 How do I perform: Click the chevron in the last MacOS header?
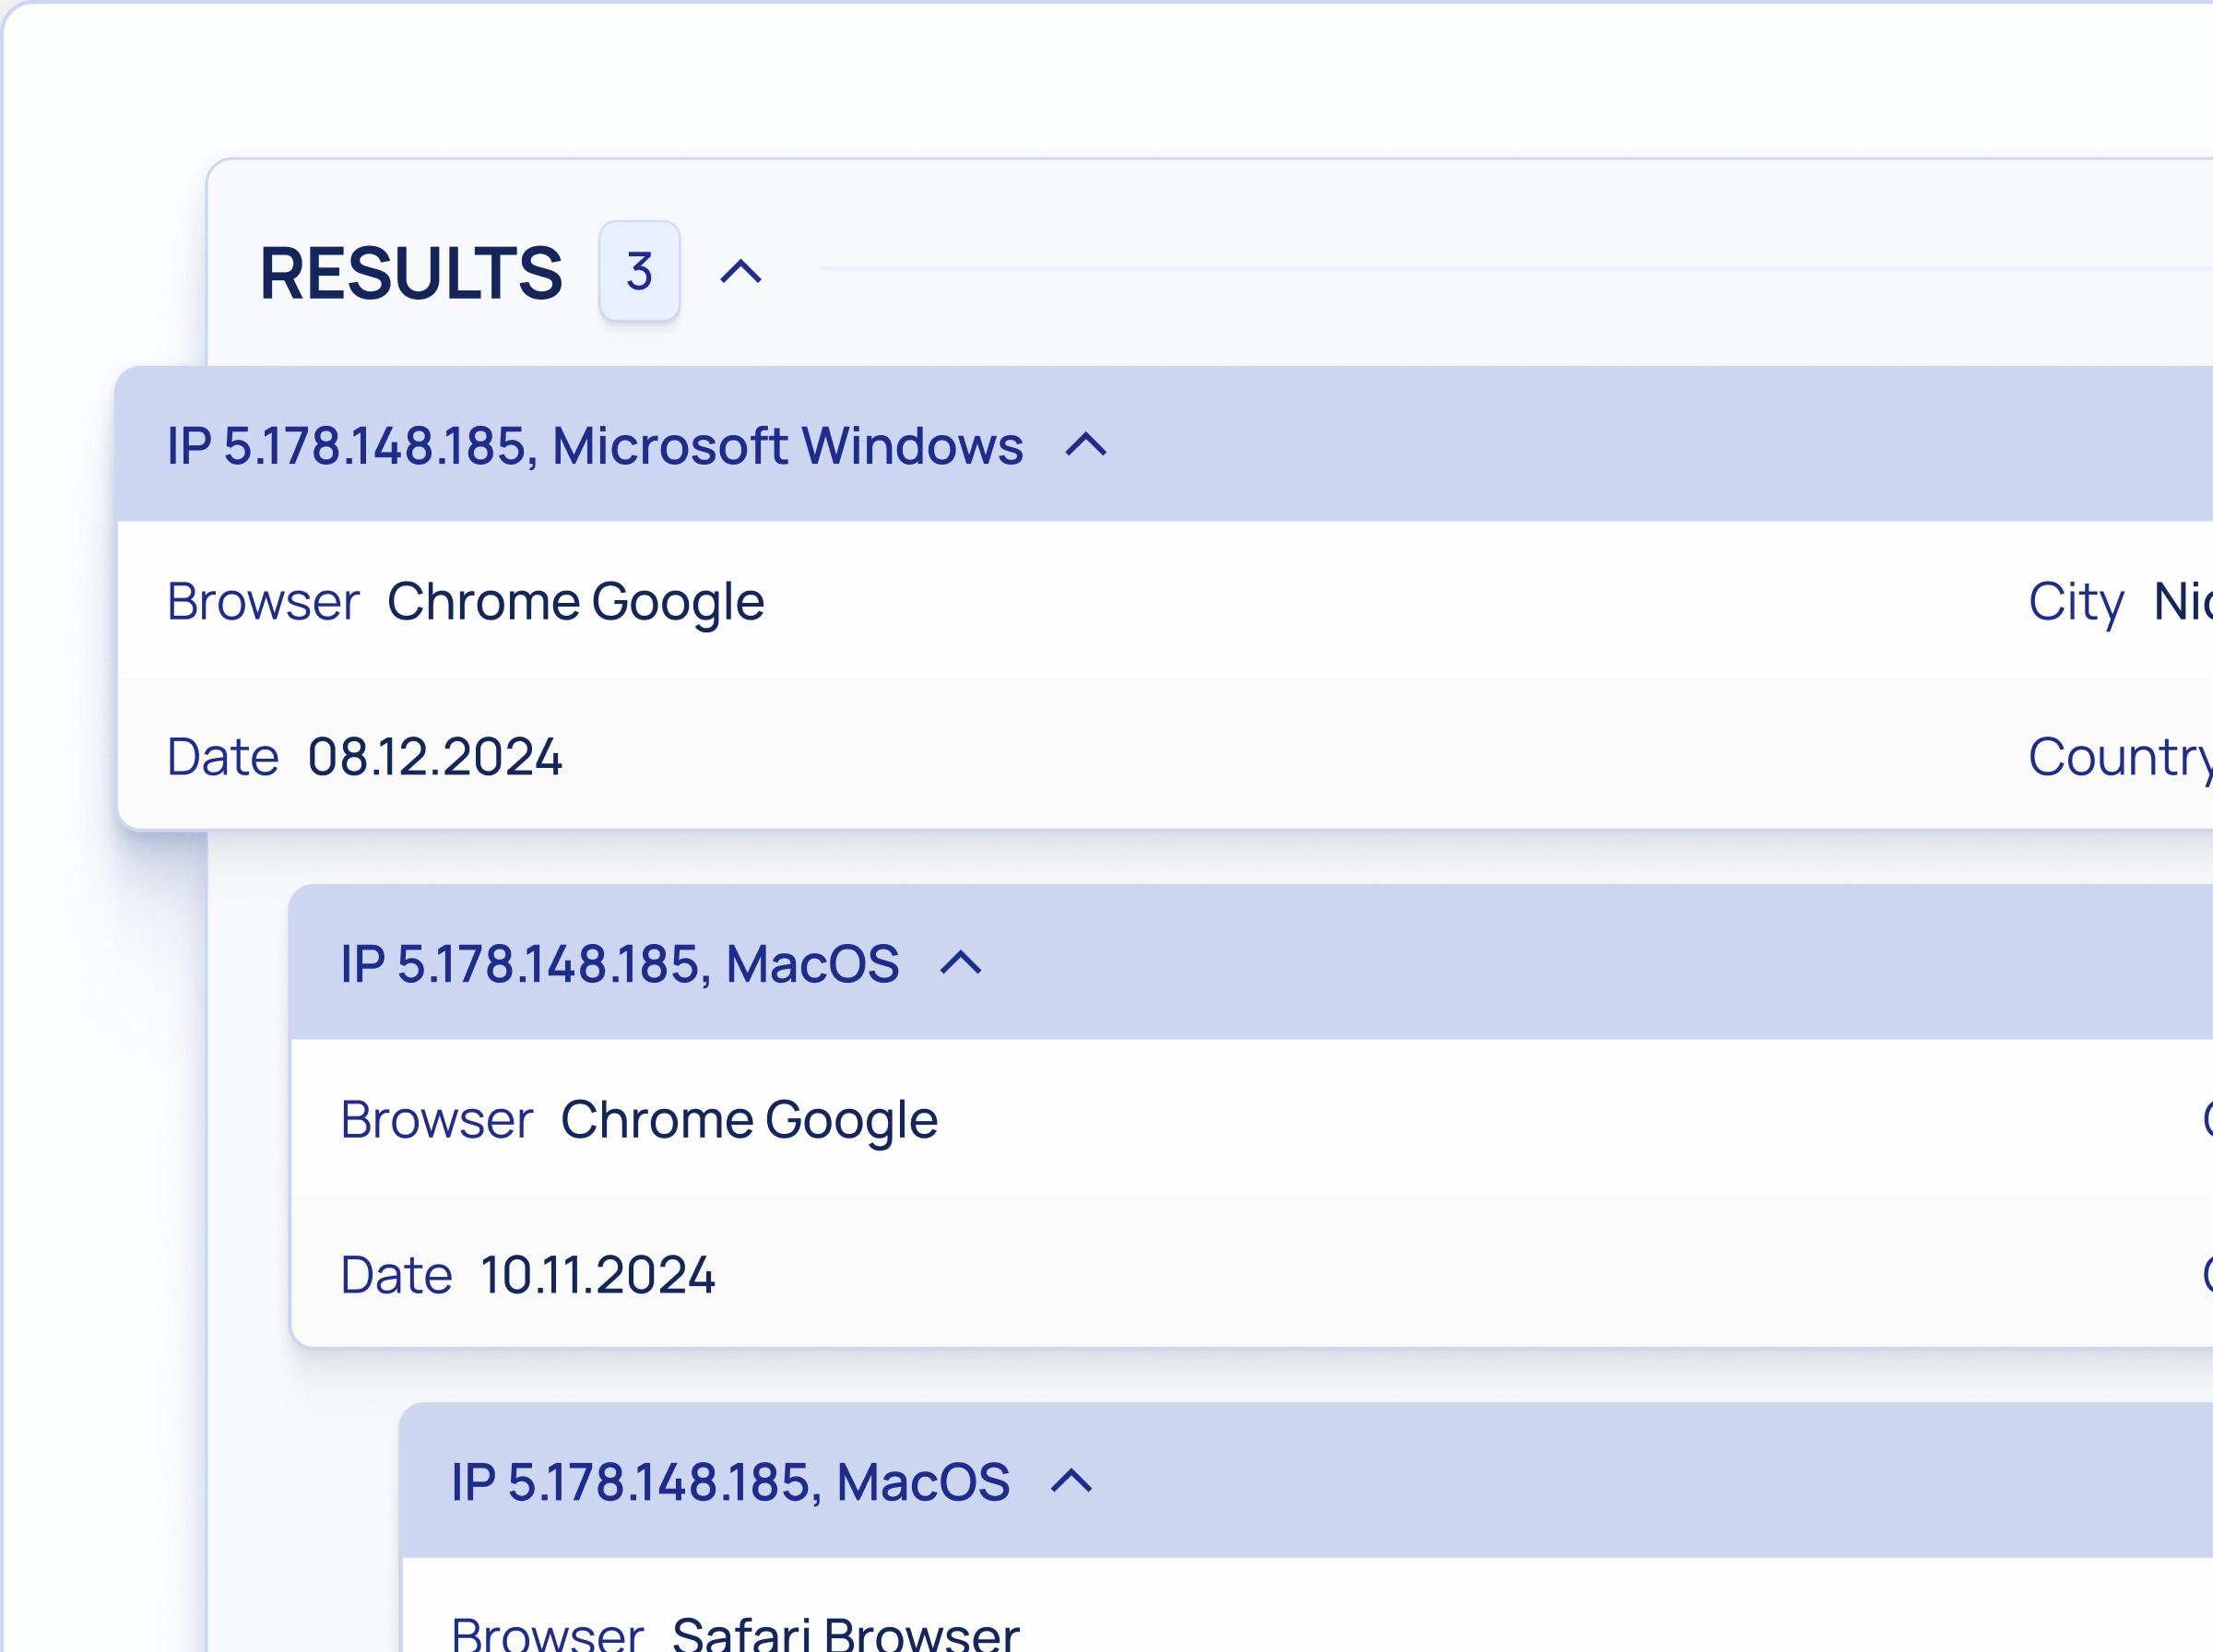pyautogui.click(x=1072, y=1483)
